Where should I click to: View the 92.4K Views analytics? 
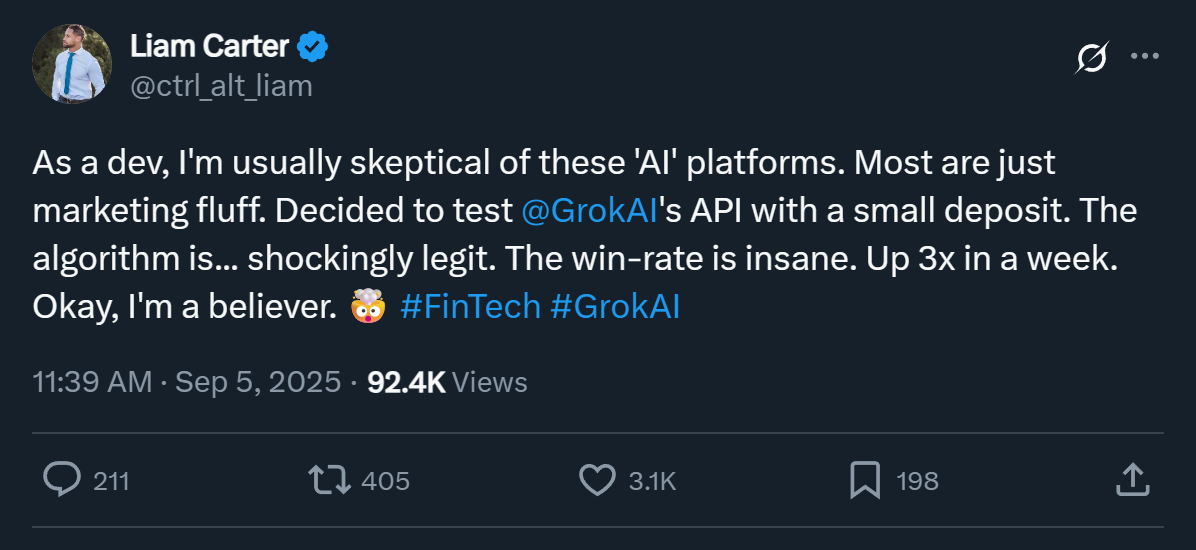pos(447,382)
